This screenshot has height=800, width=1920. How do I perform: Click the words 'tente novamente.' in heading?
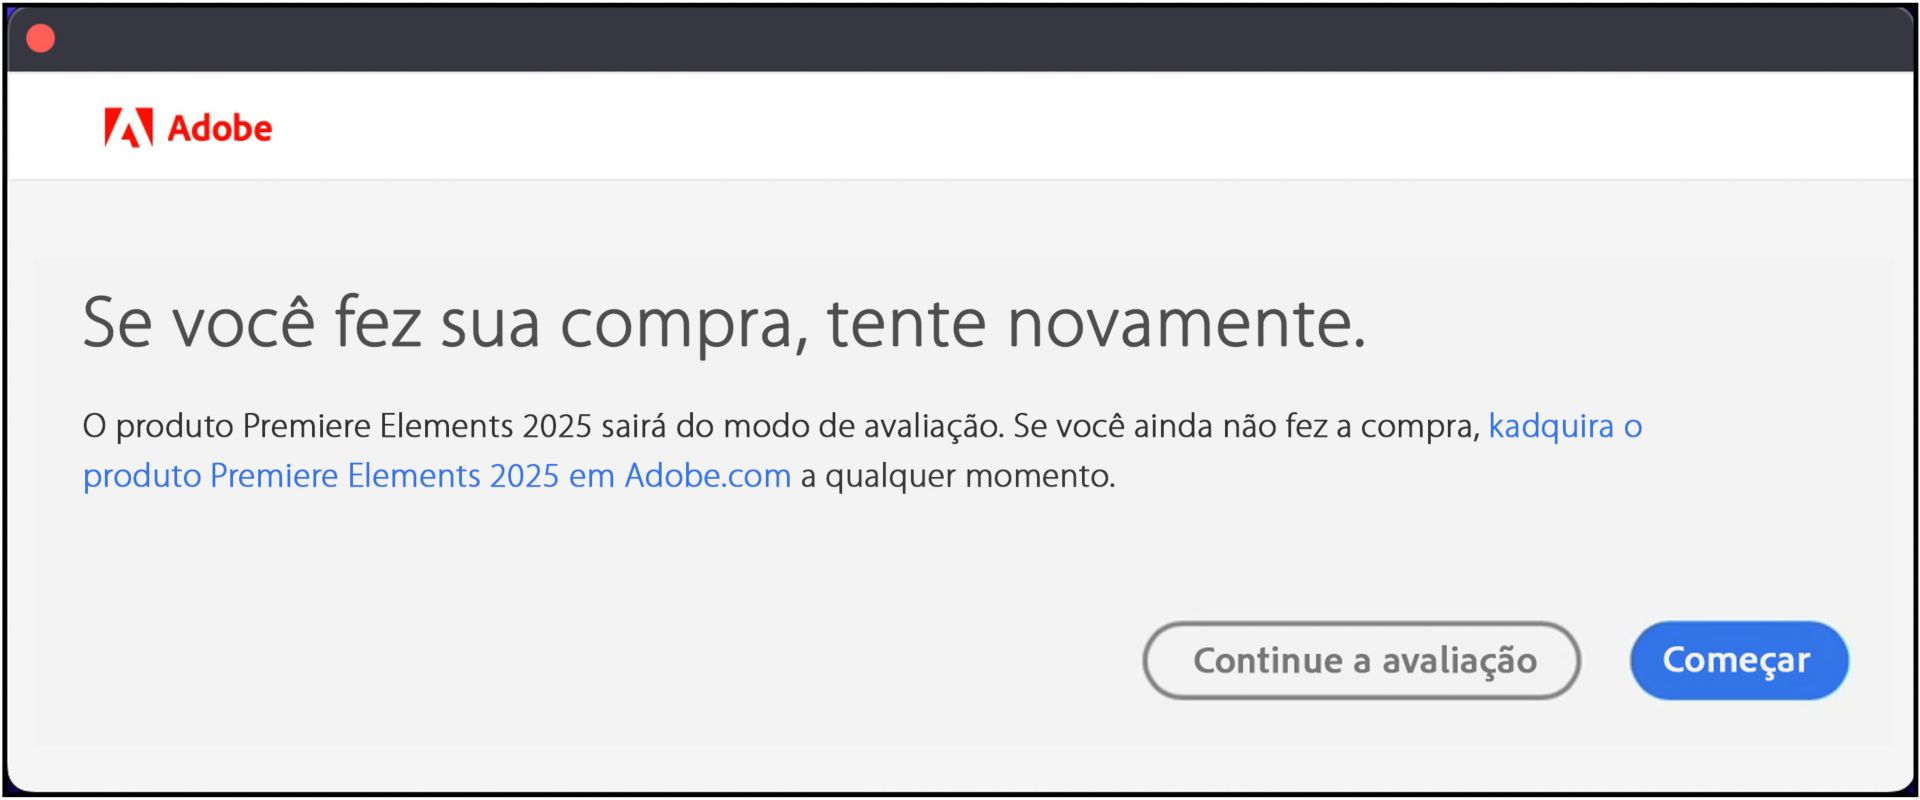click(1096, 323)
